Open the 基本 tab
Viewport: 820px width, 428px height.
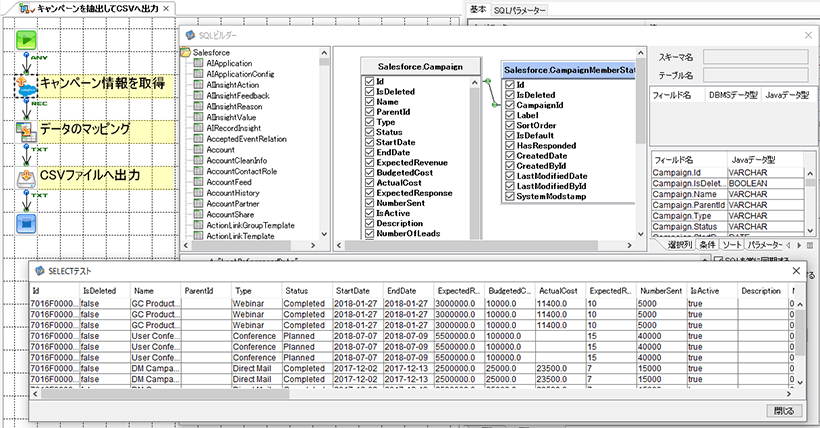pos(477,9)
